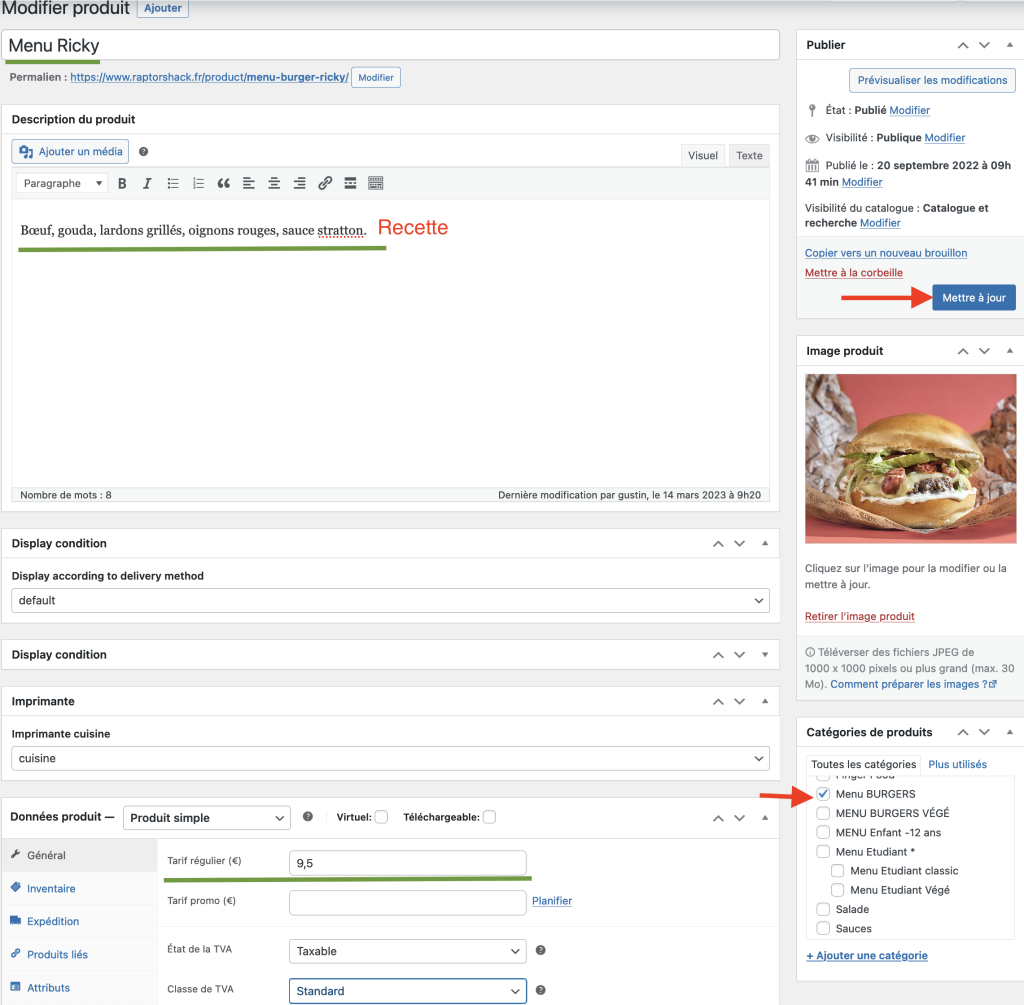Insert a bulleted list in the description

click(x=173, y=183)
